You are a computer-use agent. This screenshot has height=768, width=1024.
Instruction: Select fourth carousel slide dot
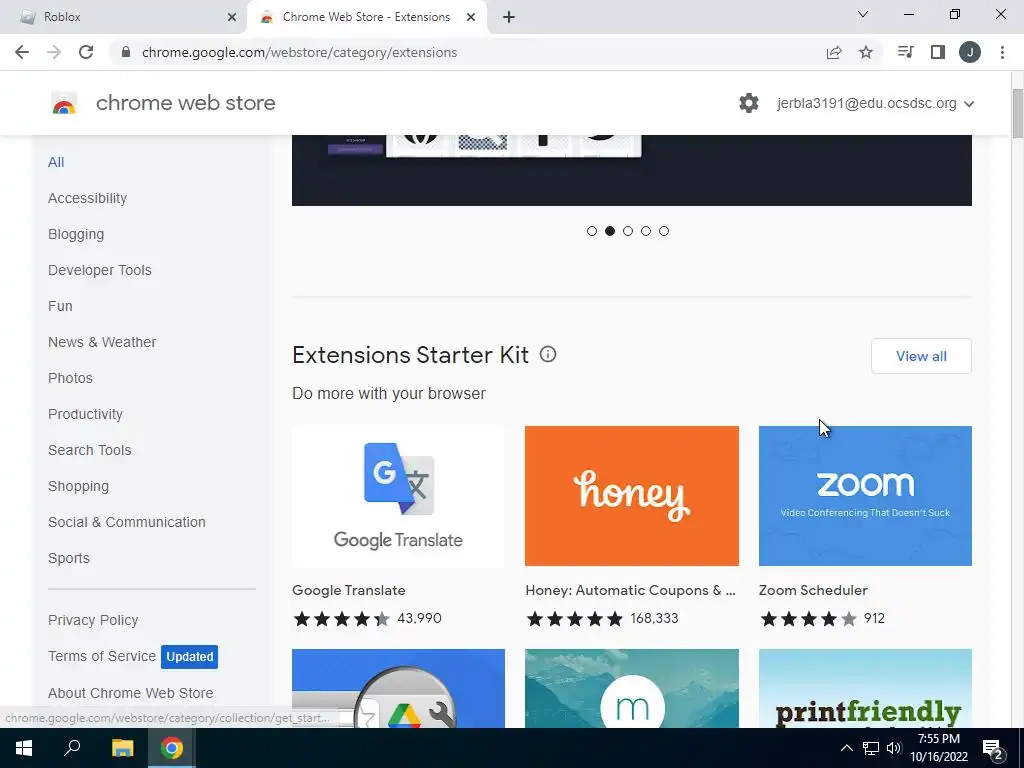pyautogui.click(x=646, y=231)
